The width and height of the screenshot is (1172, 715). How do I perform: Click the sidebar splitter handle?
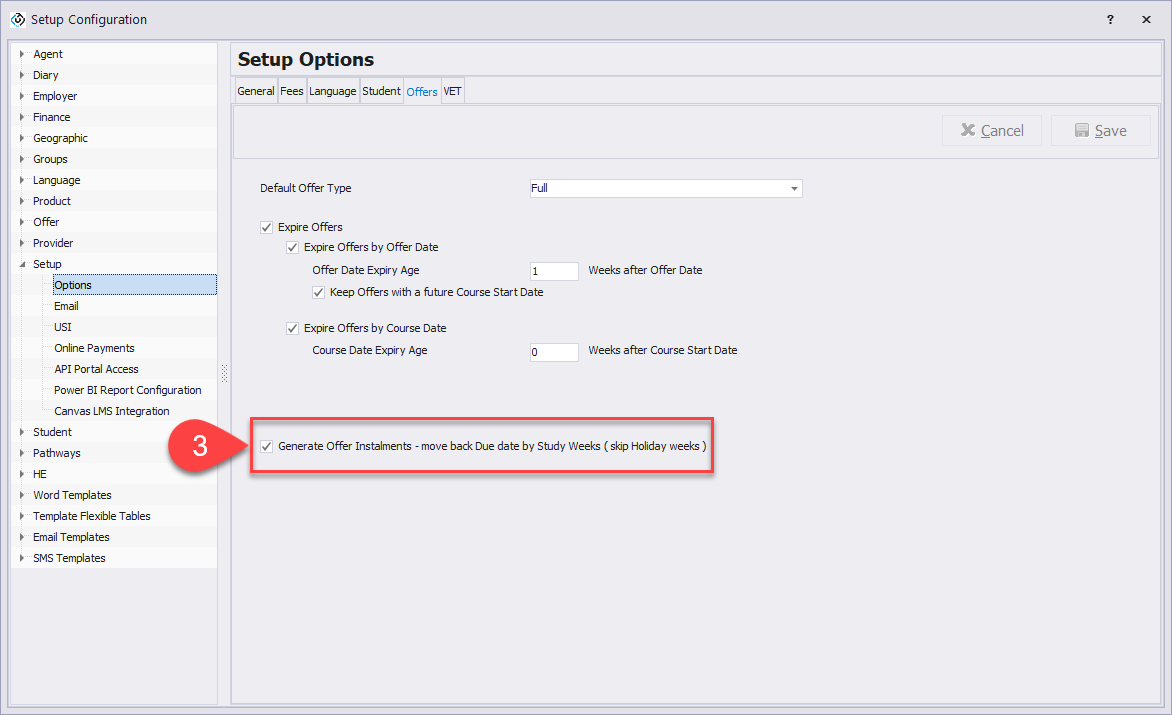(x=224, y=373)
